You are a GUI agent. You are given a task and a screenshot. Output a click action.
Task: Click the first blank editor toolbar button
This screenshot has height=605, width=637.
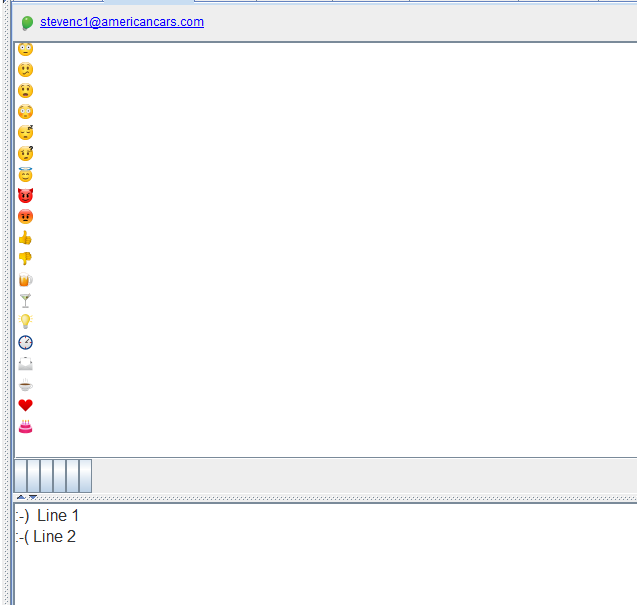[x=21, y=476]
